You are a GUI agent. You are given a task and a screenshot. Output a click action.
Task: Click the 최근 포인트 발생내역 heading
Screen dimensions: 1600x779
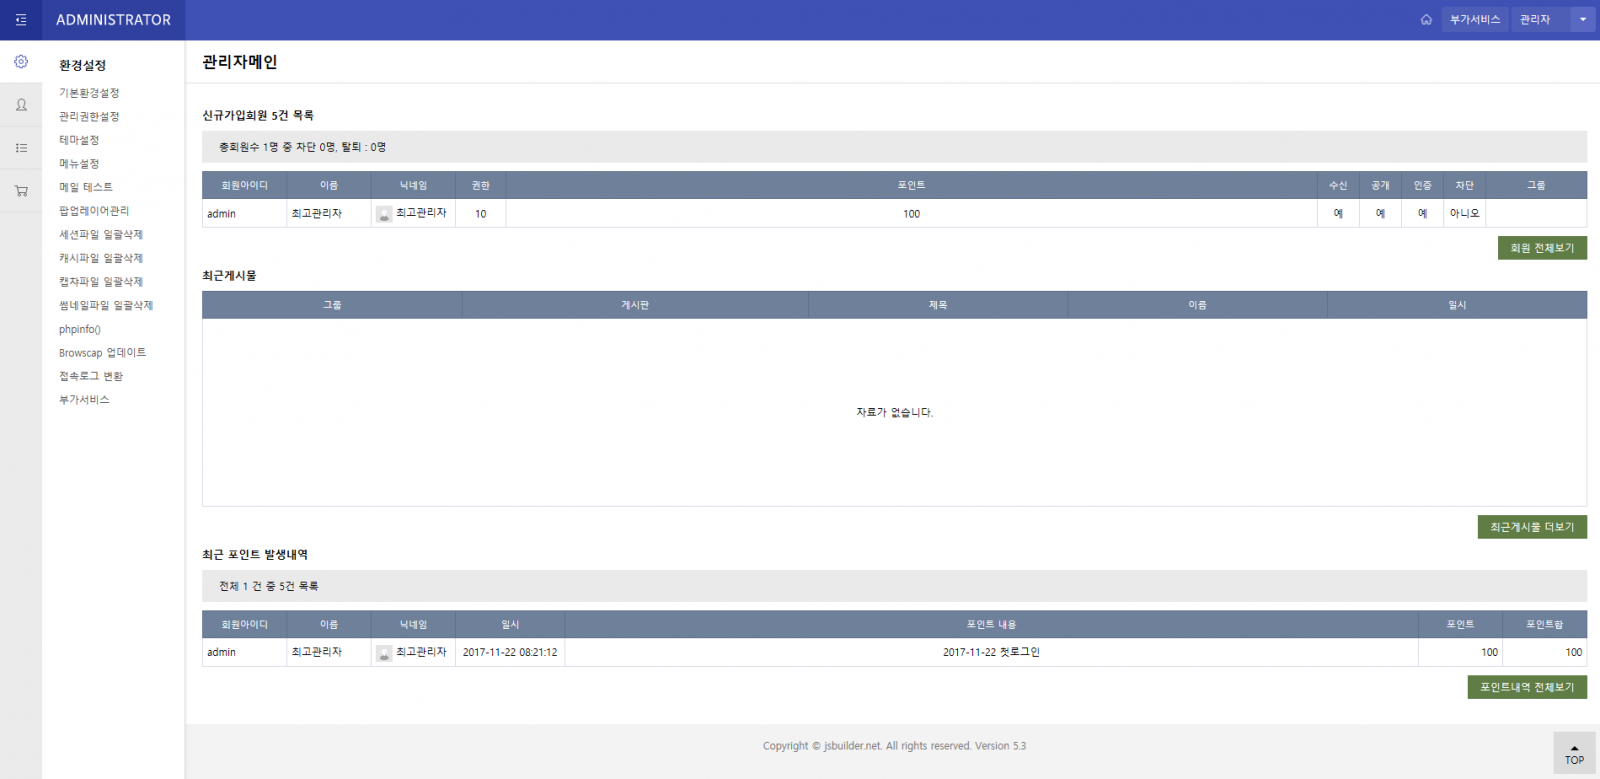[x=255, y=554]
